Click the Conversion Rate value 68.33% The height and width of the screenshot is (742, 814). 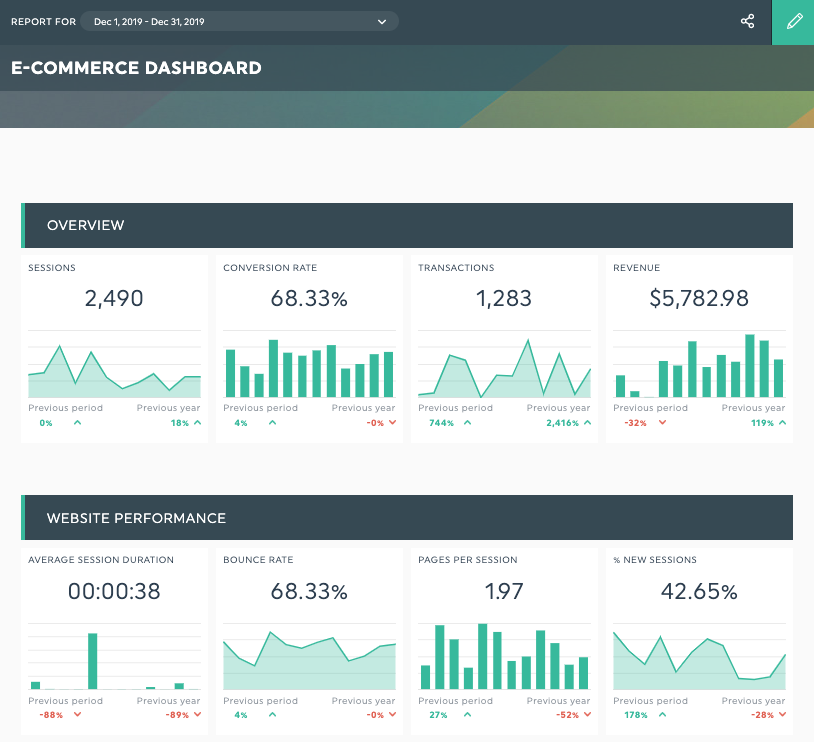coord(309,299)
